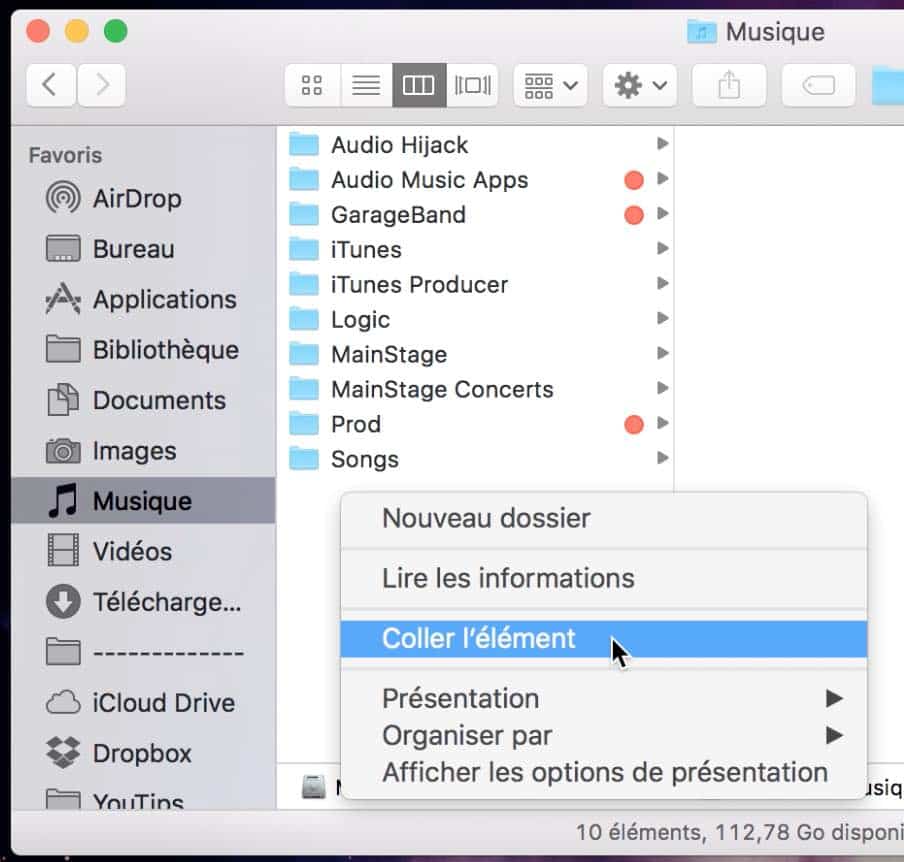Select the MainStage Concerts folder
Image resolution: width=904 pixels, height=862 pixels.
click(x=475, y=389)
